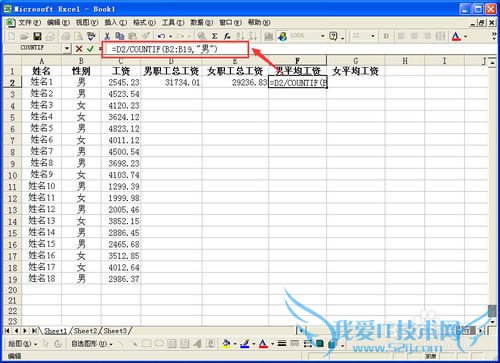Apply drawing toolbar line color brush swatch
This screenshot has height=363, width=500.
tap(245, 343)
